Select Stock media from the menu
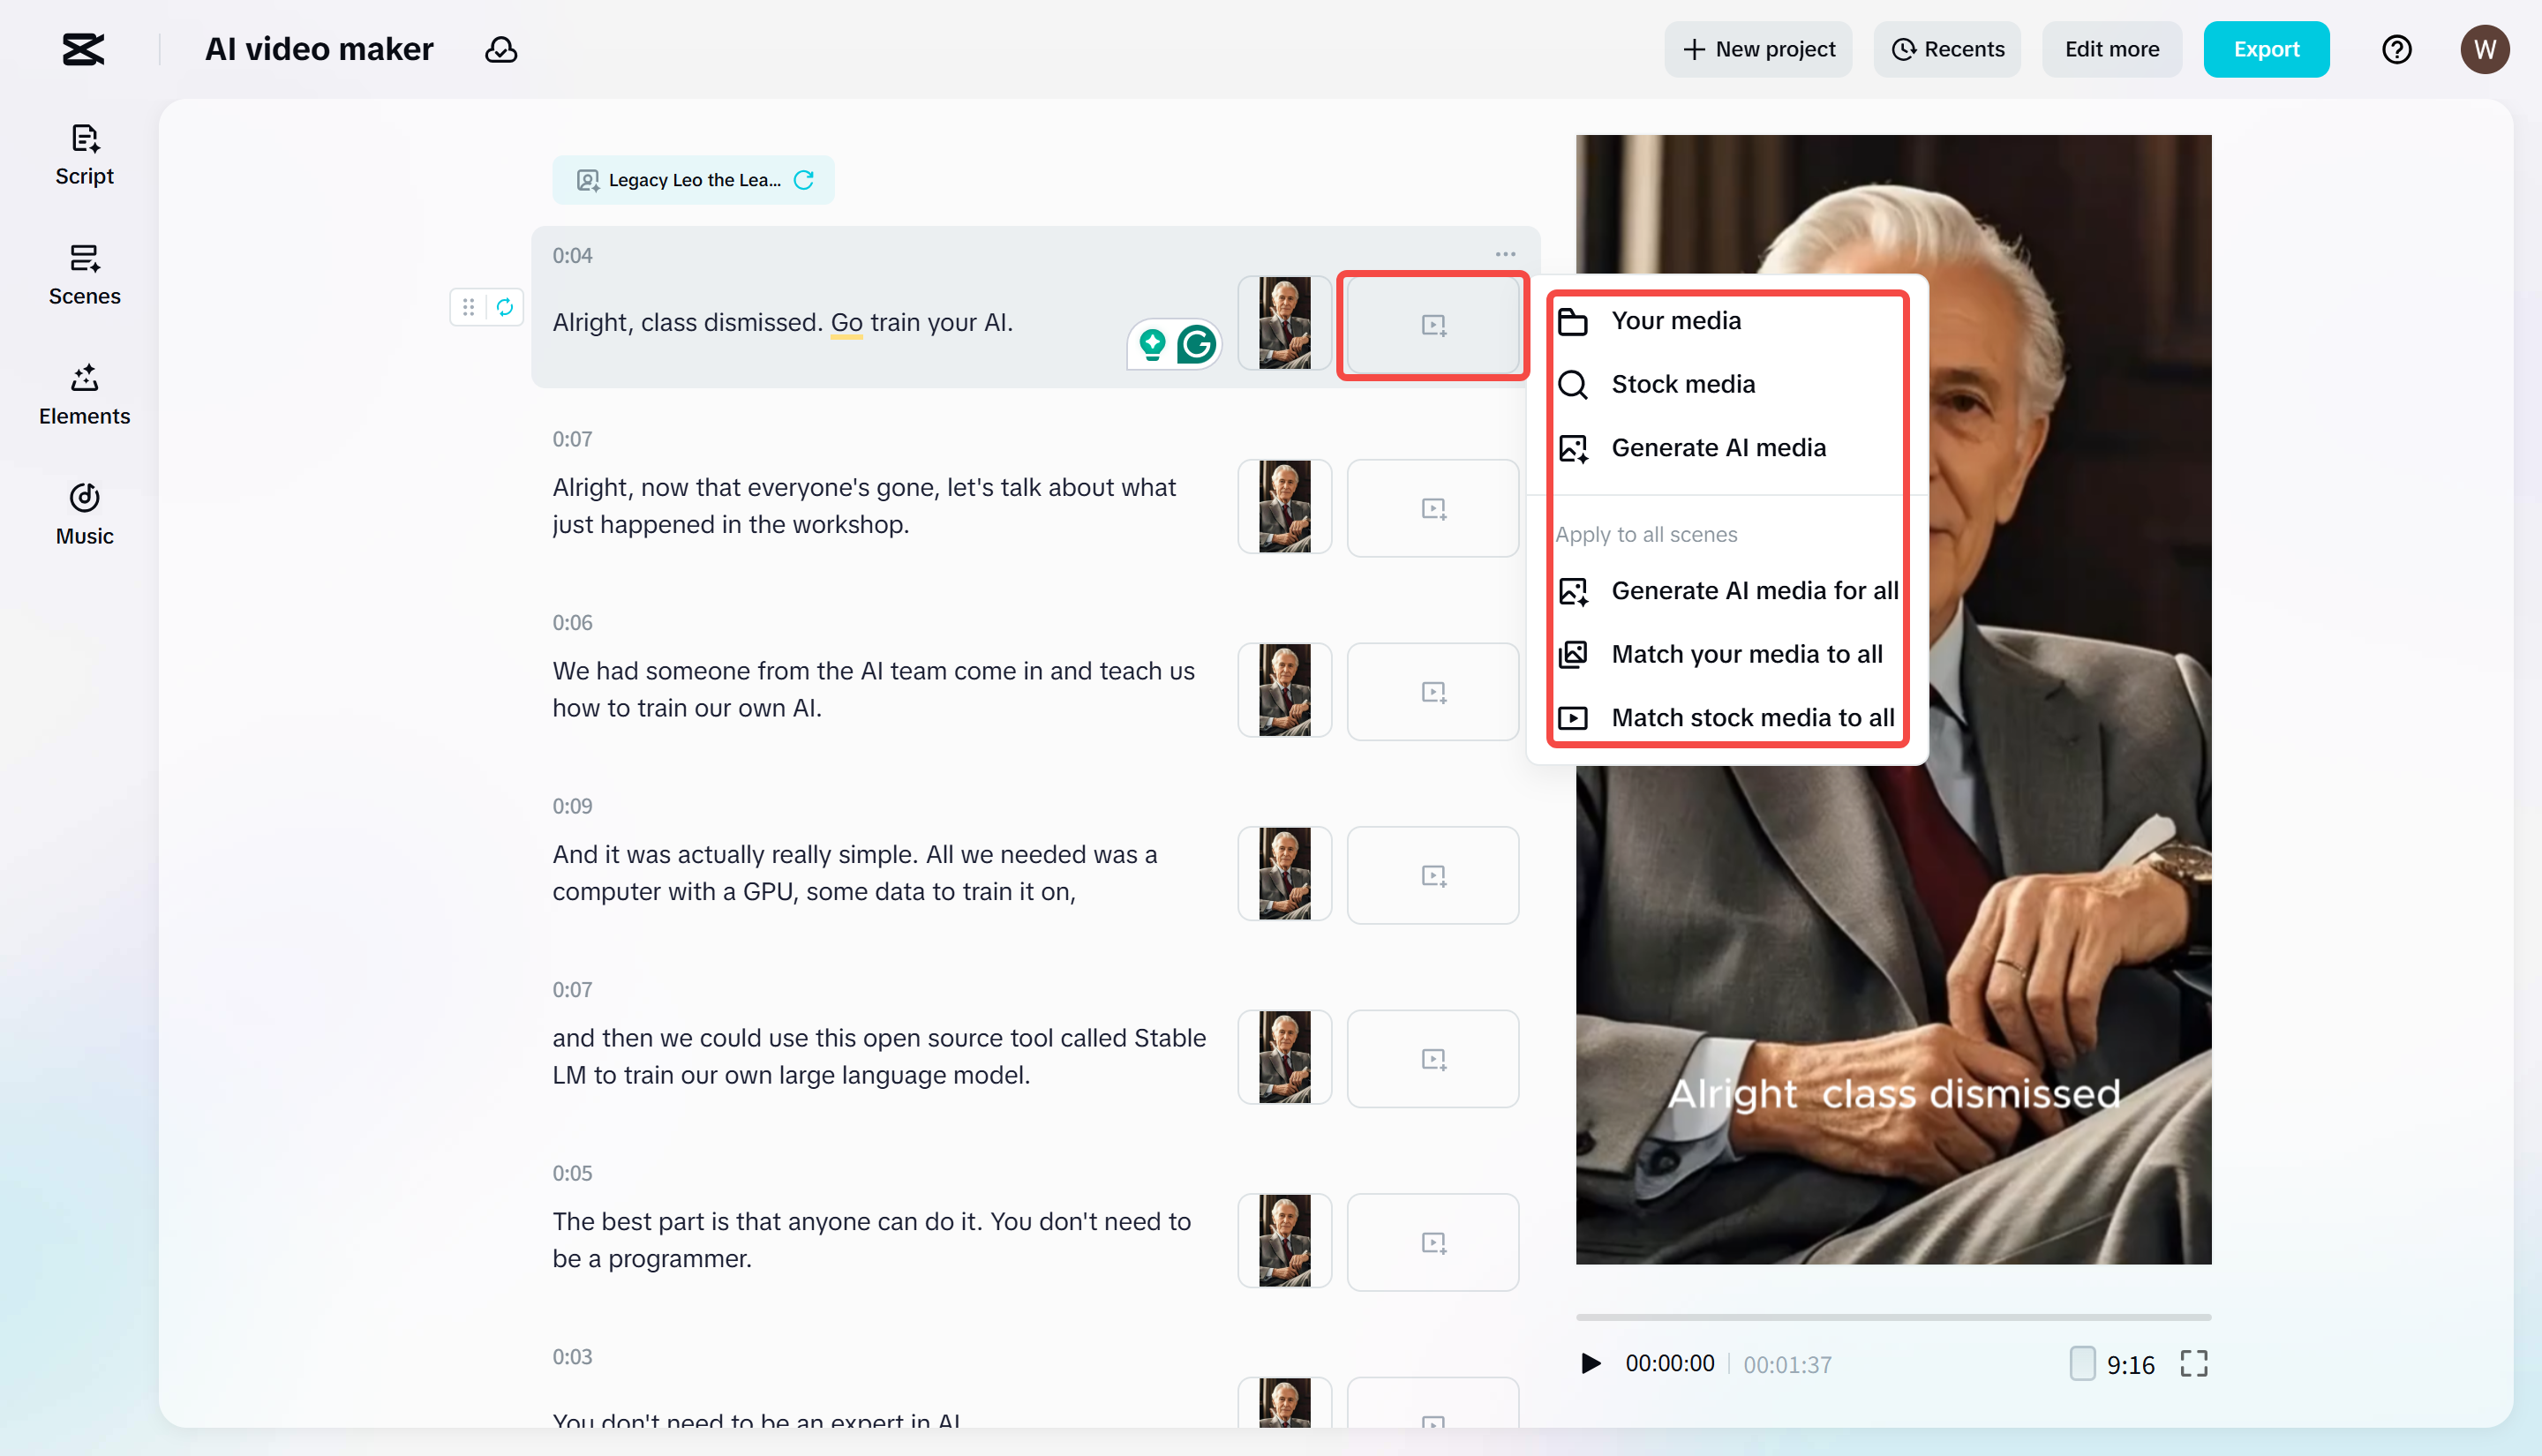The height and width of the screenshot is (1456, 2542). (x=1682, y=384)
